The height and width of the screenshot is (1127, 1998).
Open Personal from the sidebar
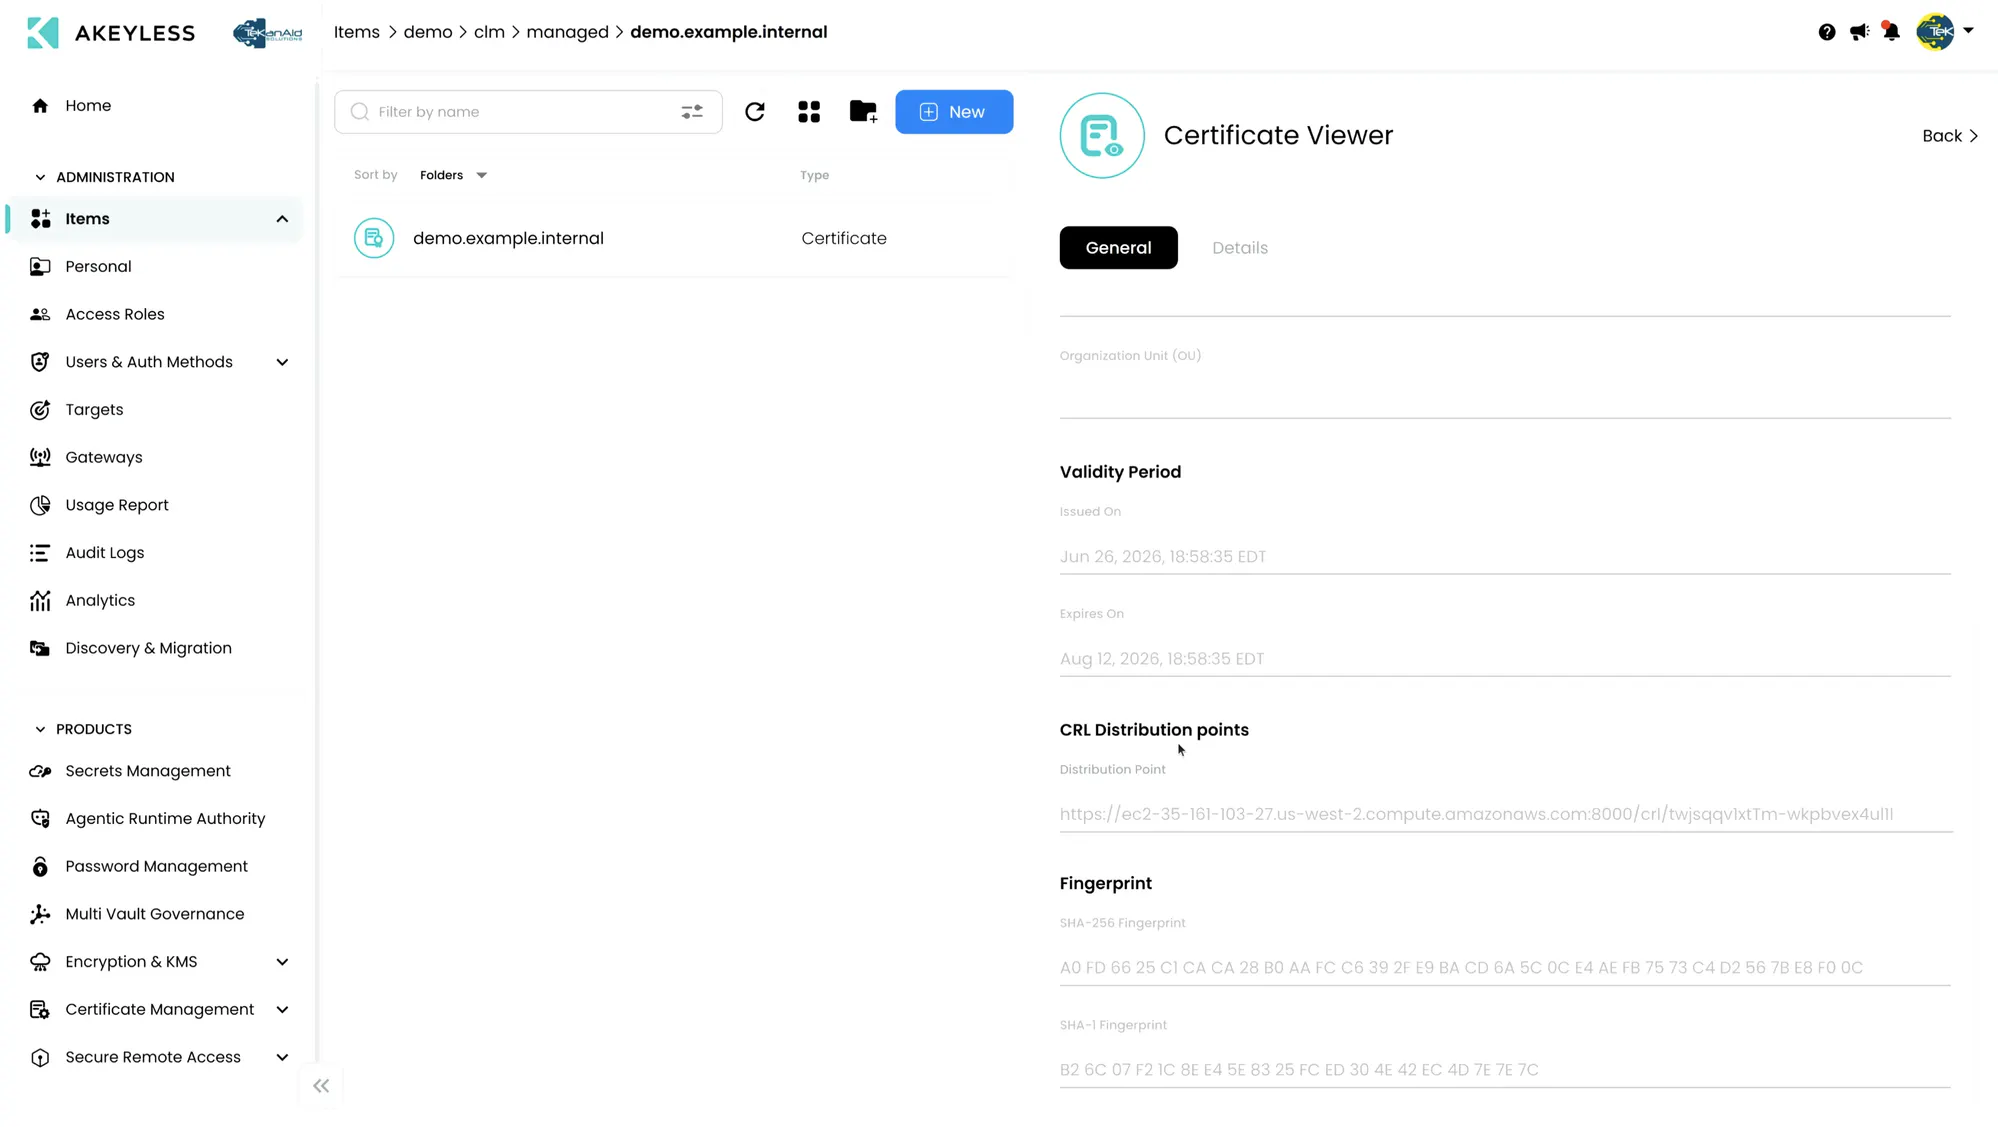point(98,267)
